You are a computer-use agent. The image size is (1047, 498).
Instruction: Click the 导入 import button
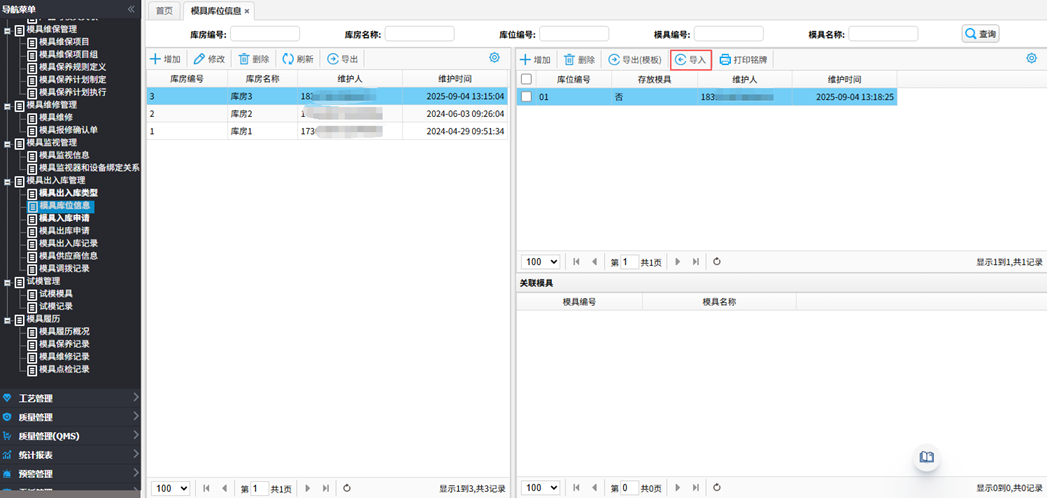(x=690, y=60)
